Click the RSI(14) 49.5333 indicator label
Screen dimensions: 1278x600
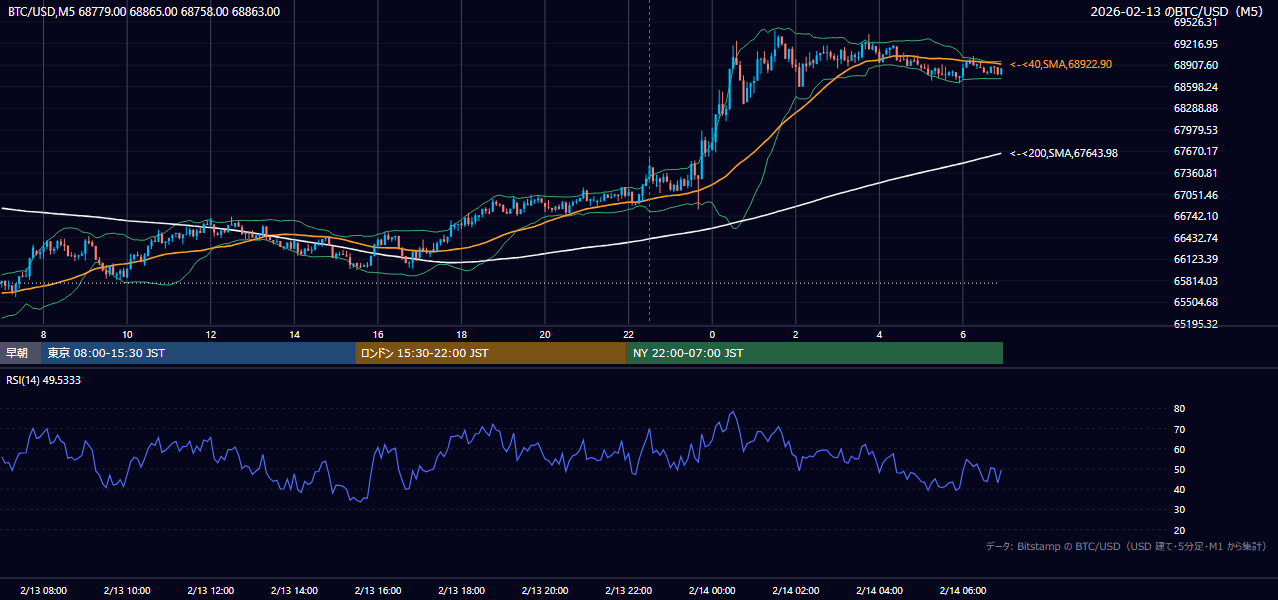(x=44, y=380)
